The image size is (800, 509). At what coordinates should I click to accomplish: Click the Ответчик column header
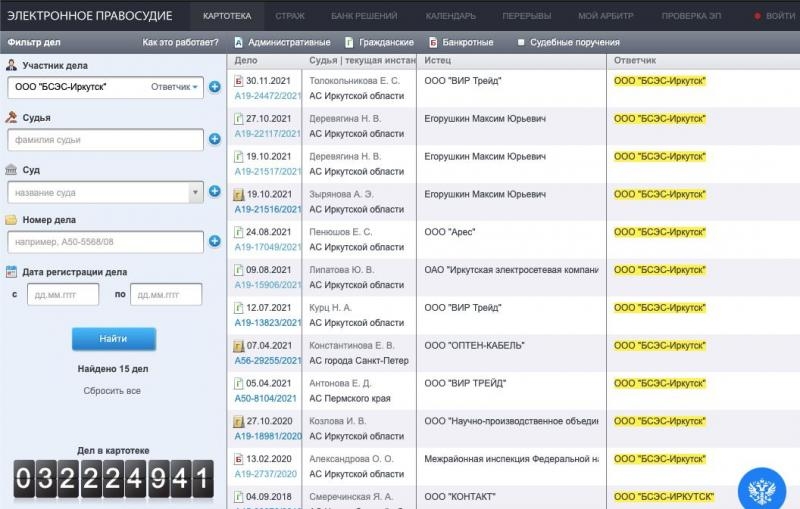coord(635,60)
